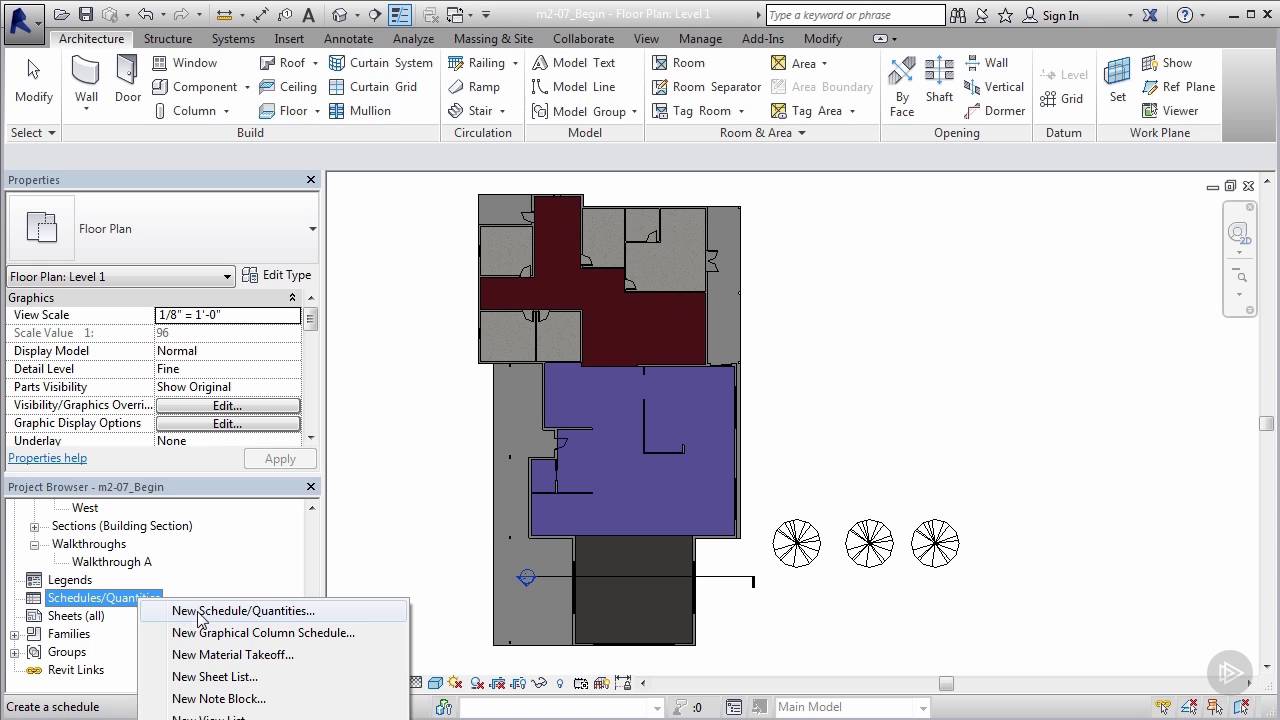
Task: Collapse the Walkthroughs tree node
Action: click(x=34, y=544)
